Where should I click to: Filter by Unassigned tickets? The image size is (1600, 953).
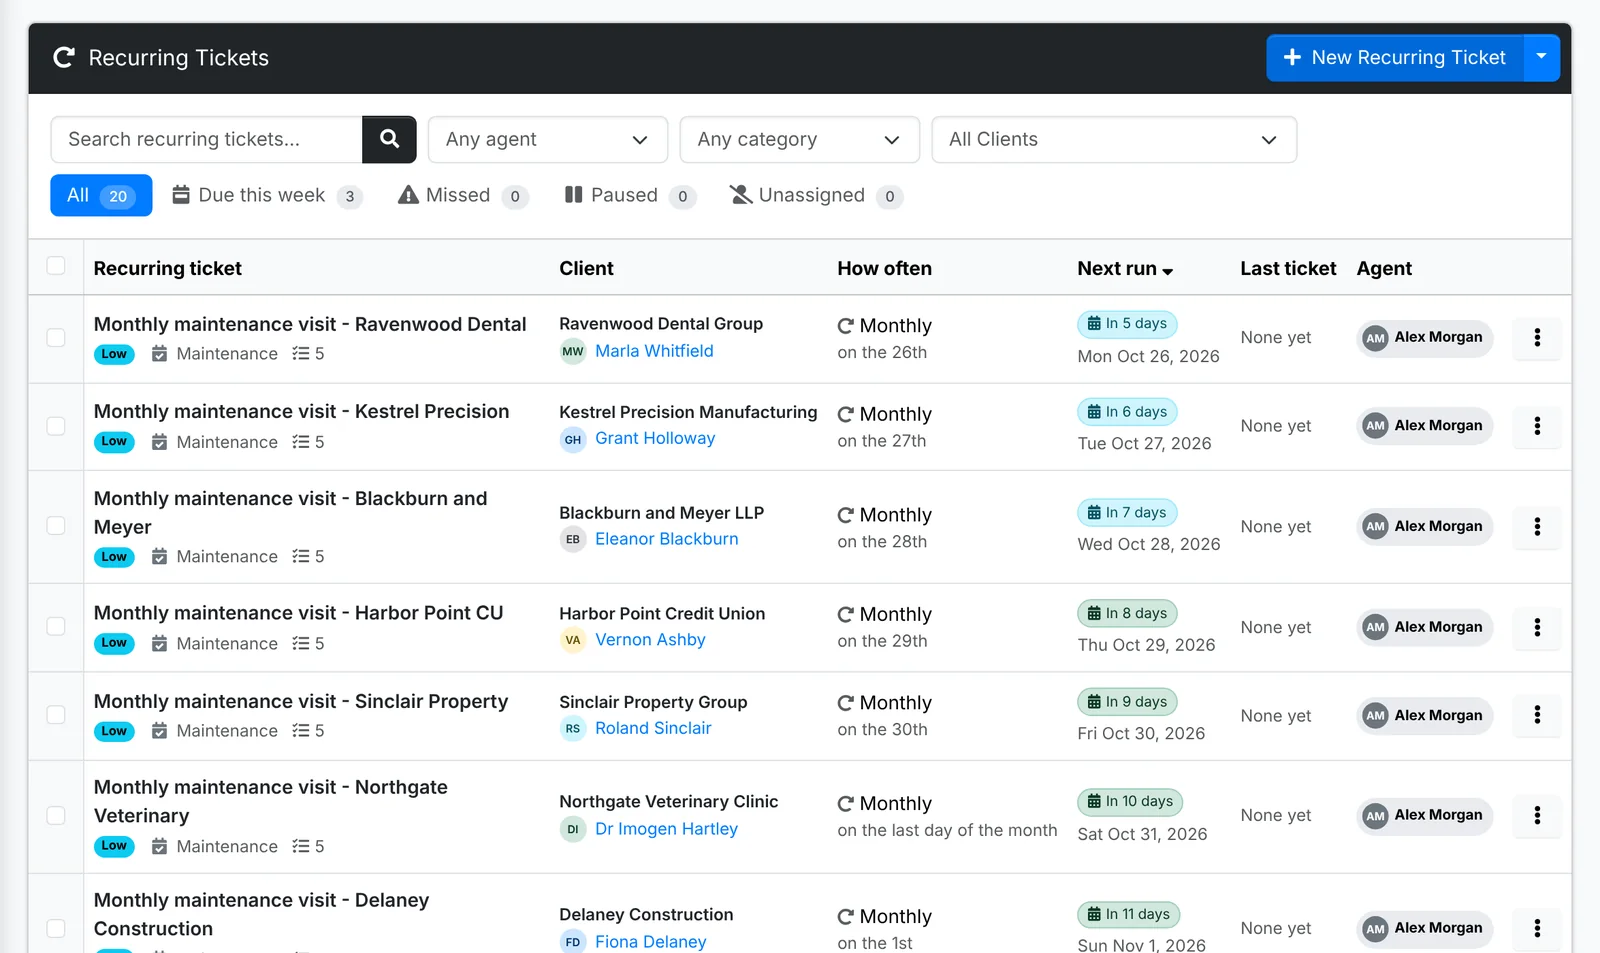point(816,195)
